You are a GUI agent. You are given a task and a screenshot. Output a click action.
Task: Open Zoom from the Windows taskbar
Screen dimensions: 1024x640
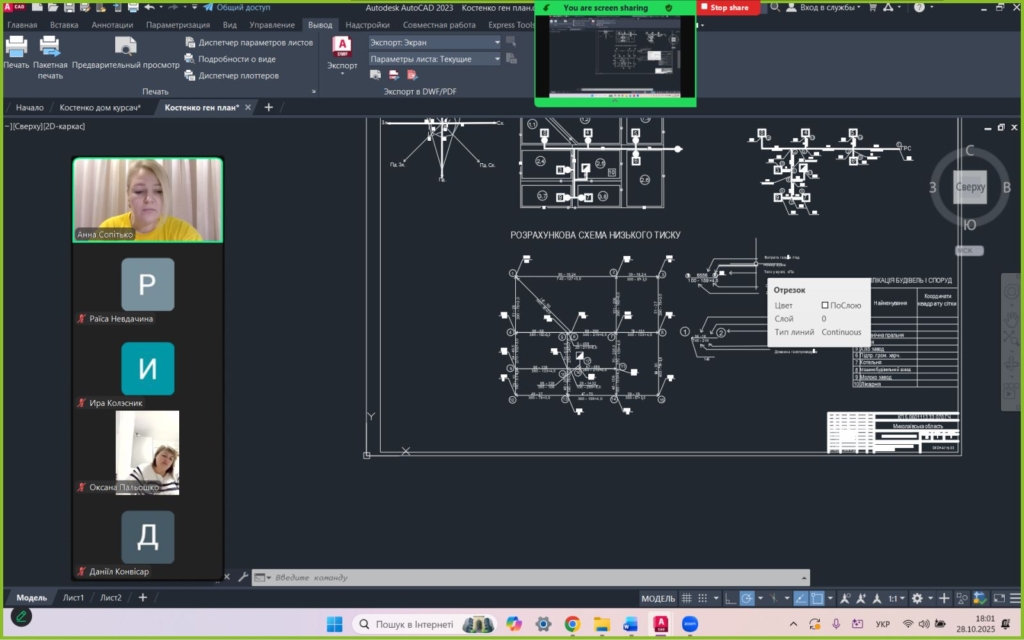pos(690,624)
